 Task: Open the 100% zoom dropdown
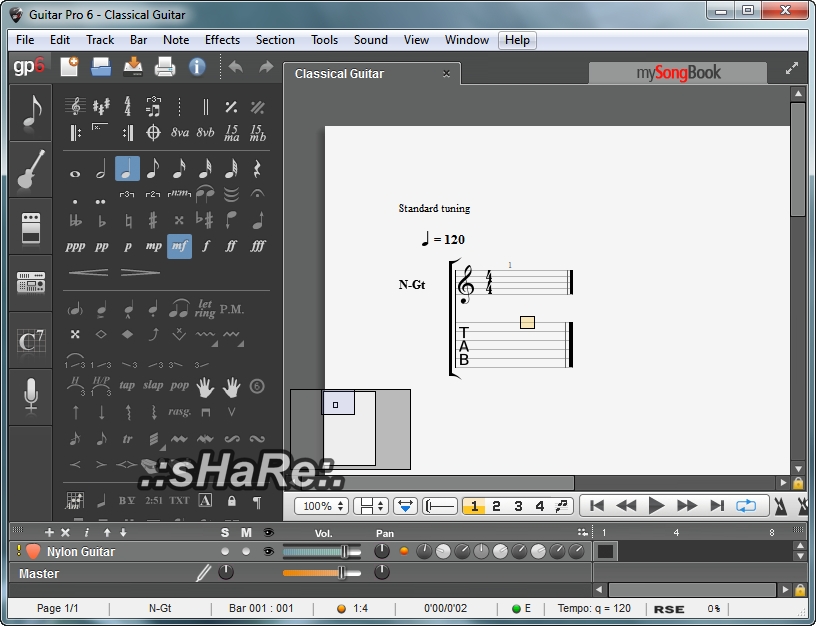point(321,506)
